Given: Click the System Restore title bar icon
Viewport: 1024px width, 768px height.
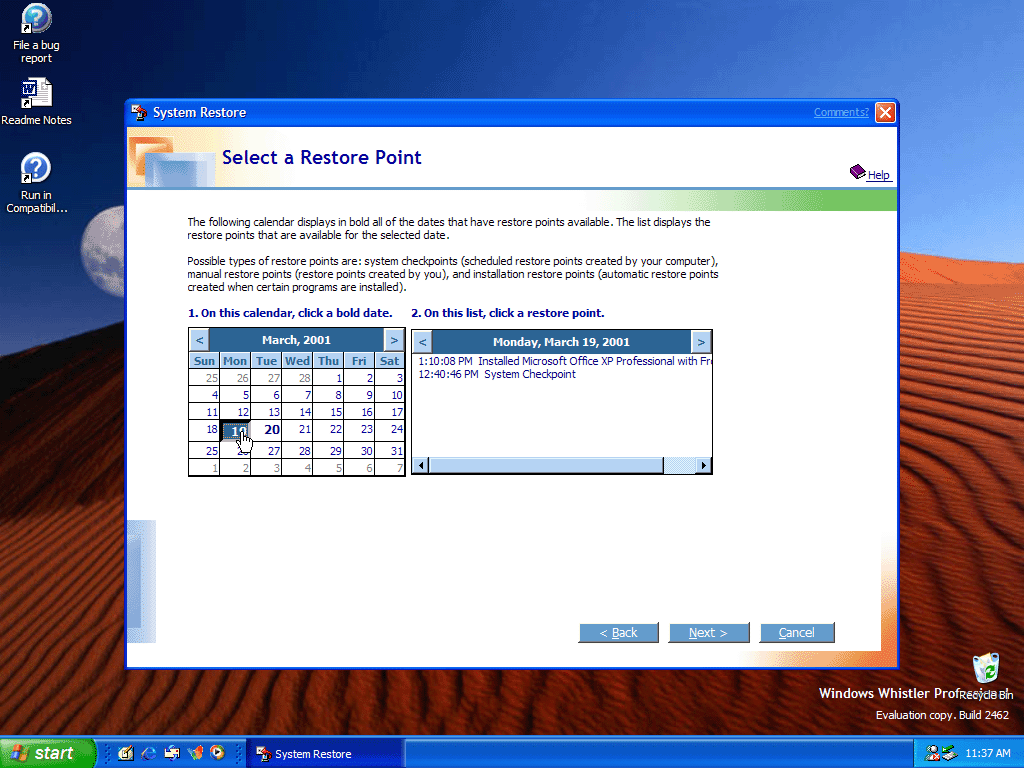Looking at the screenshot, I should tap(139, 112).
